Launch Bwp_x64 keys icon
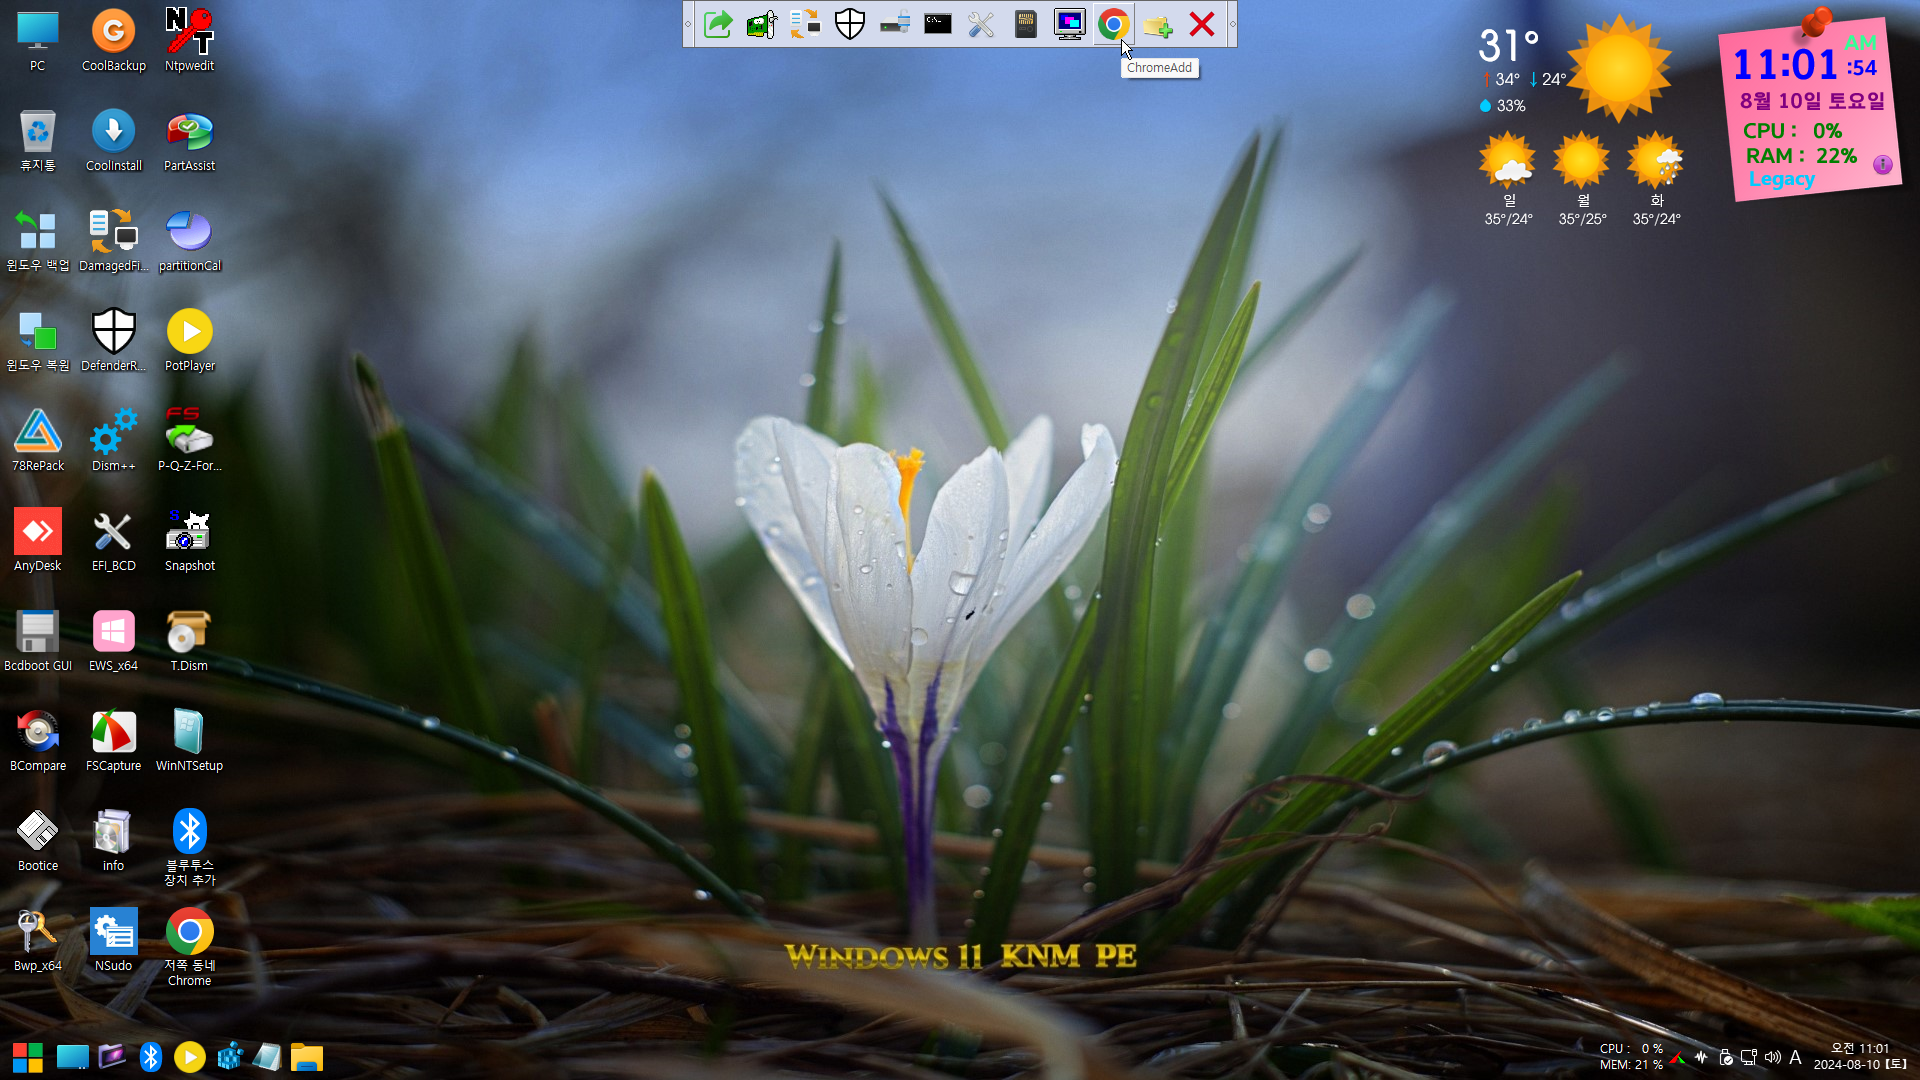 [38, 940]
